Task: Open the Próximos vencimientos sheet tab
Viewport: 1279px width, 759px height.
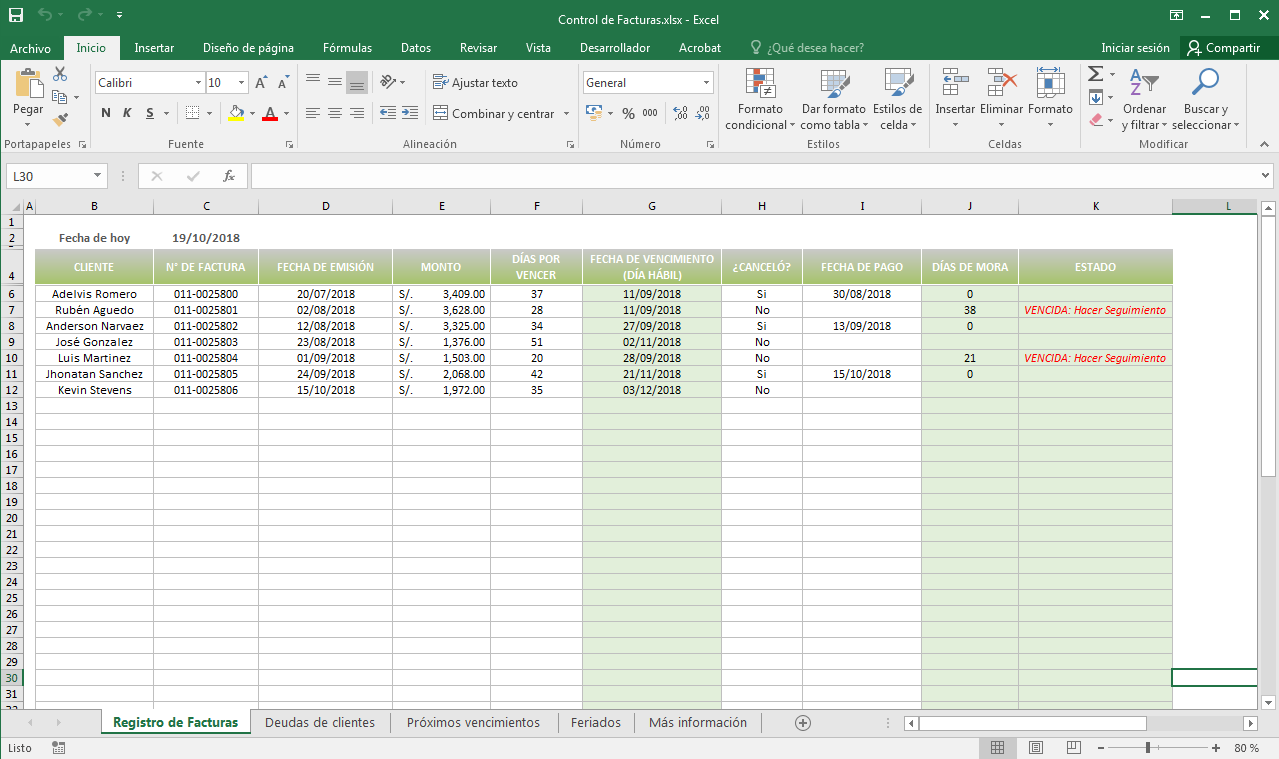Action: tap(473, 722)
